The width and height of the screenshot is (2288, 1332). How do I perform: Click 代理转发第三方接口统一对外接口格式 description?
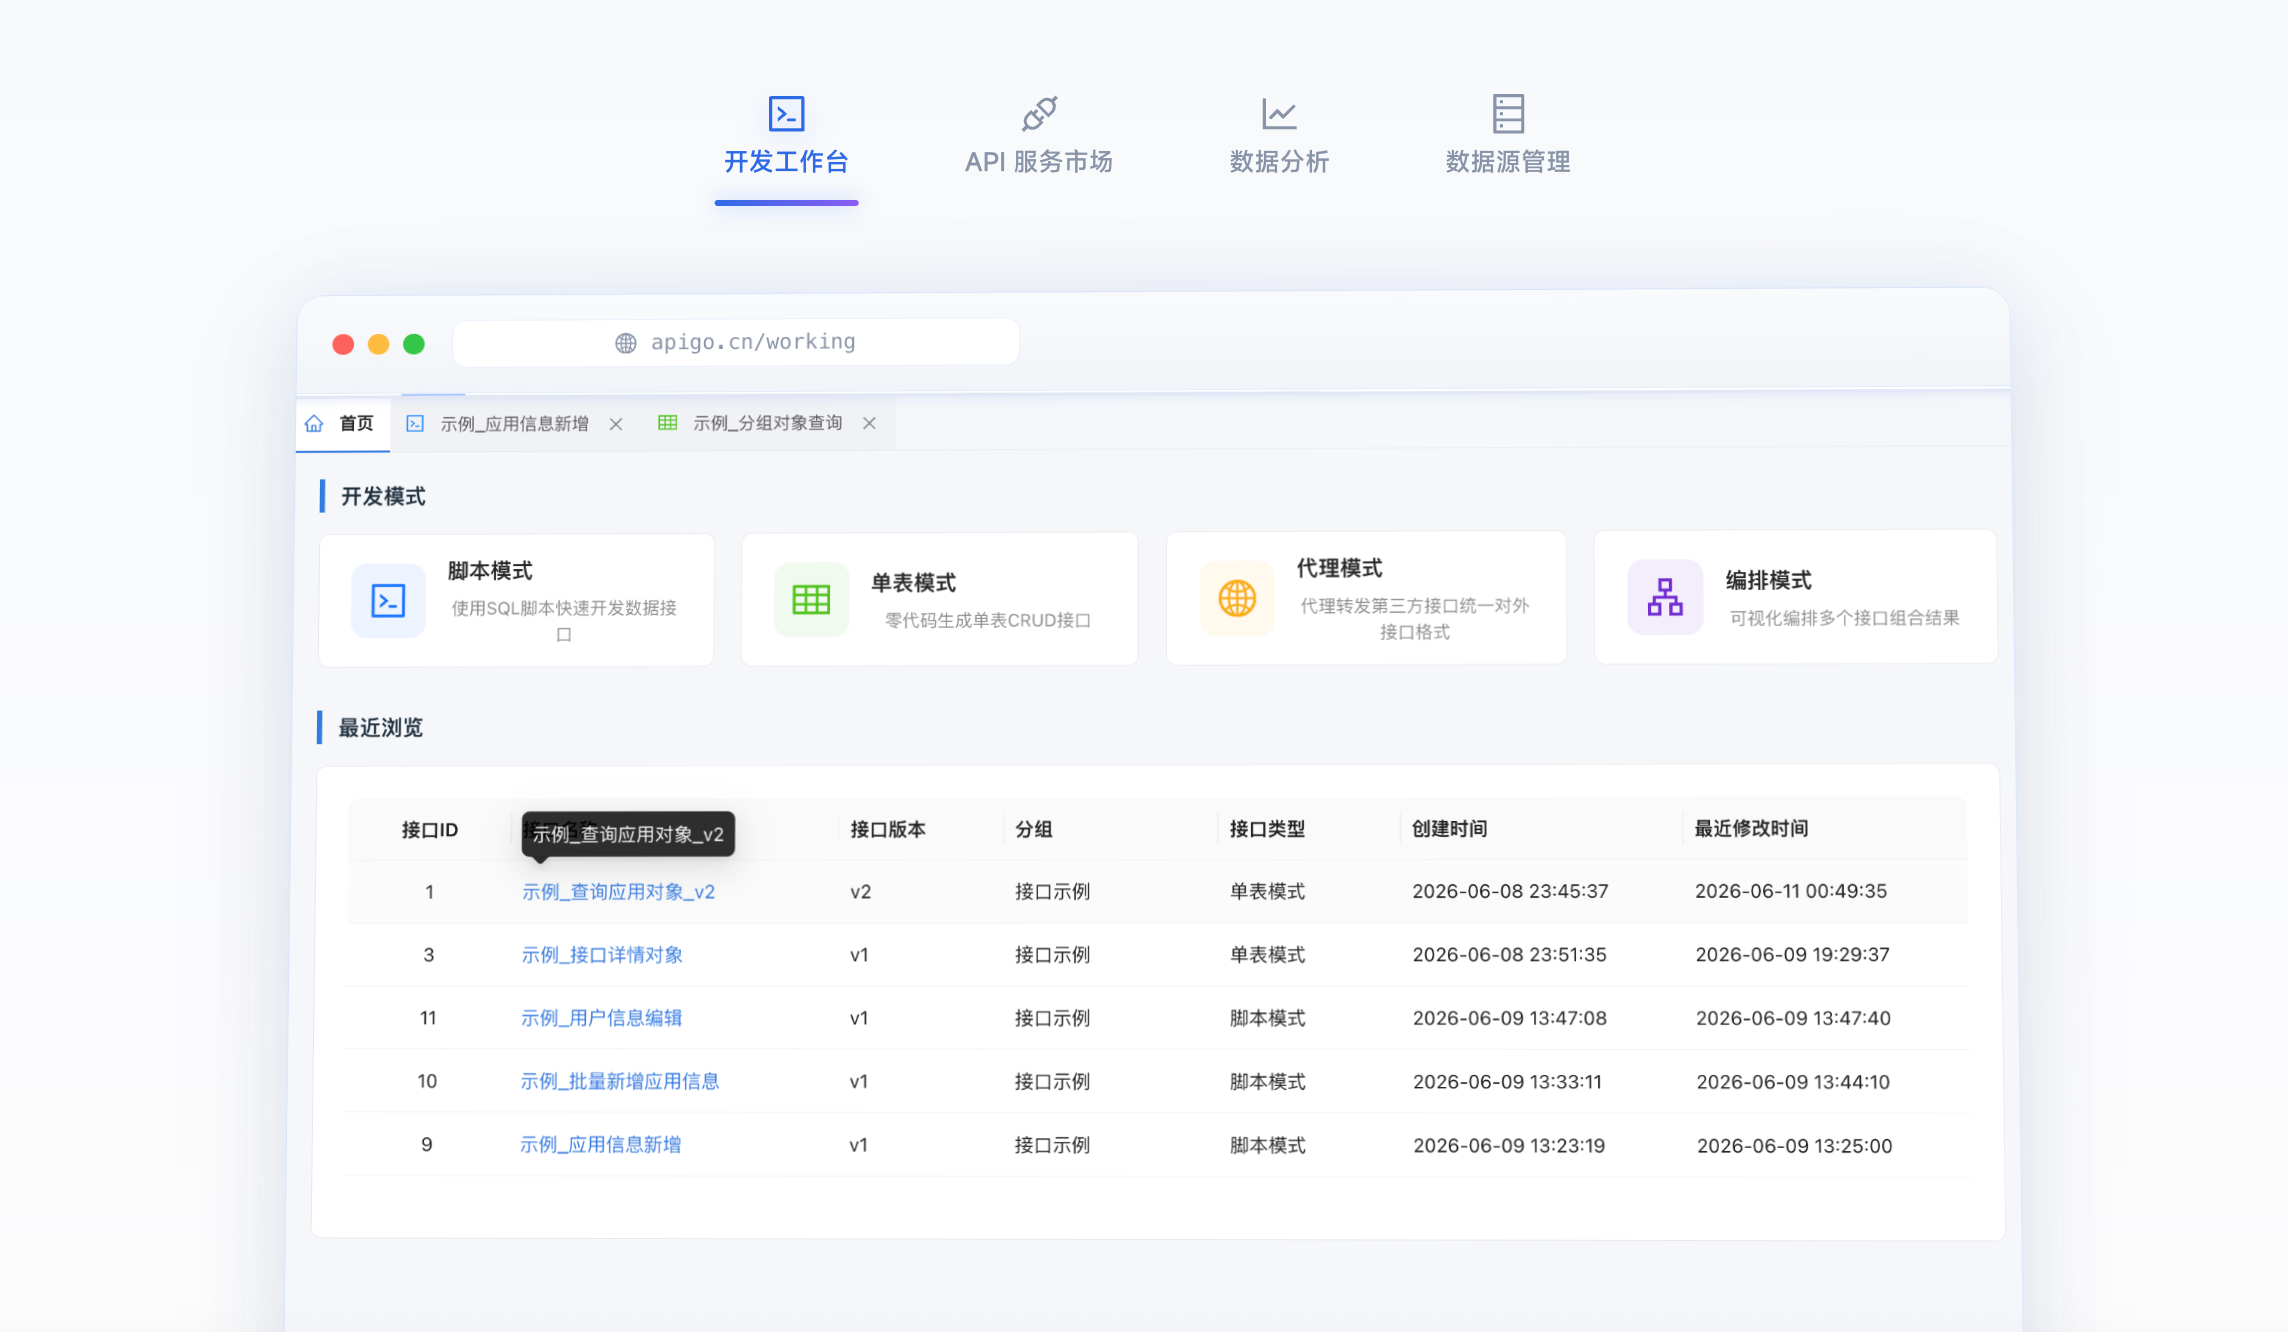pos(1414,619)
